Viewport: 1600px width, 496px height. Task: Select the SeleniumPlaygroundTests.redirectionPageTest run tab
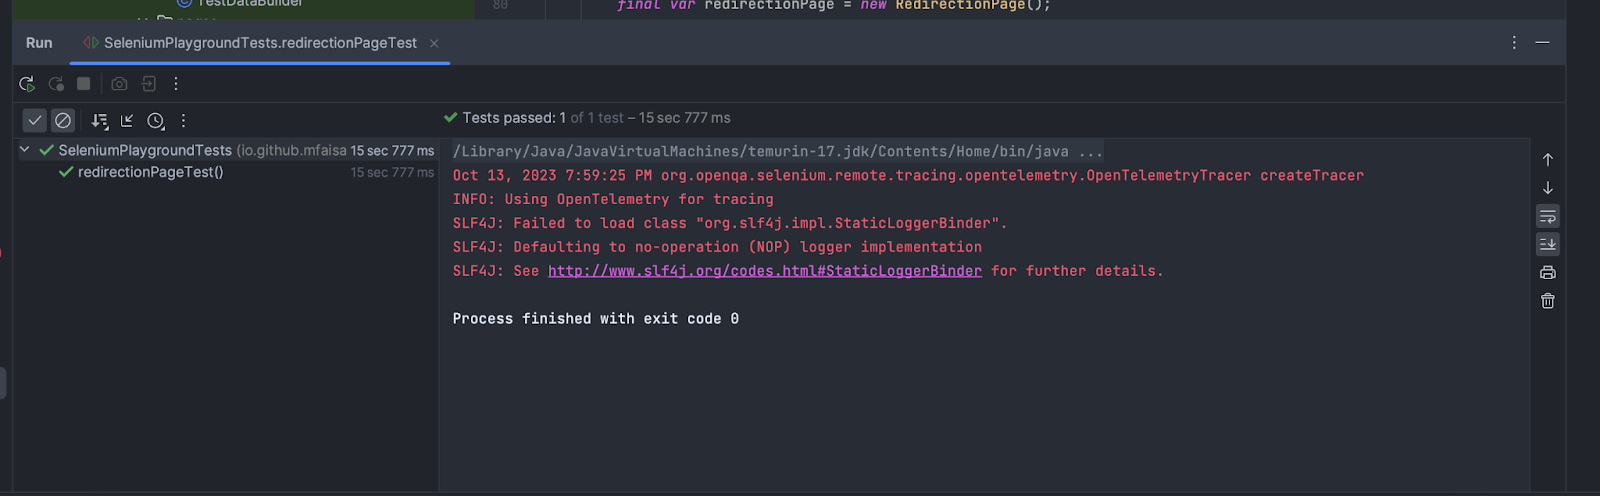259,43
